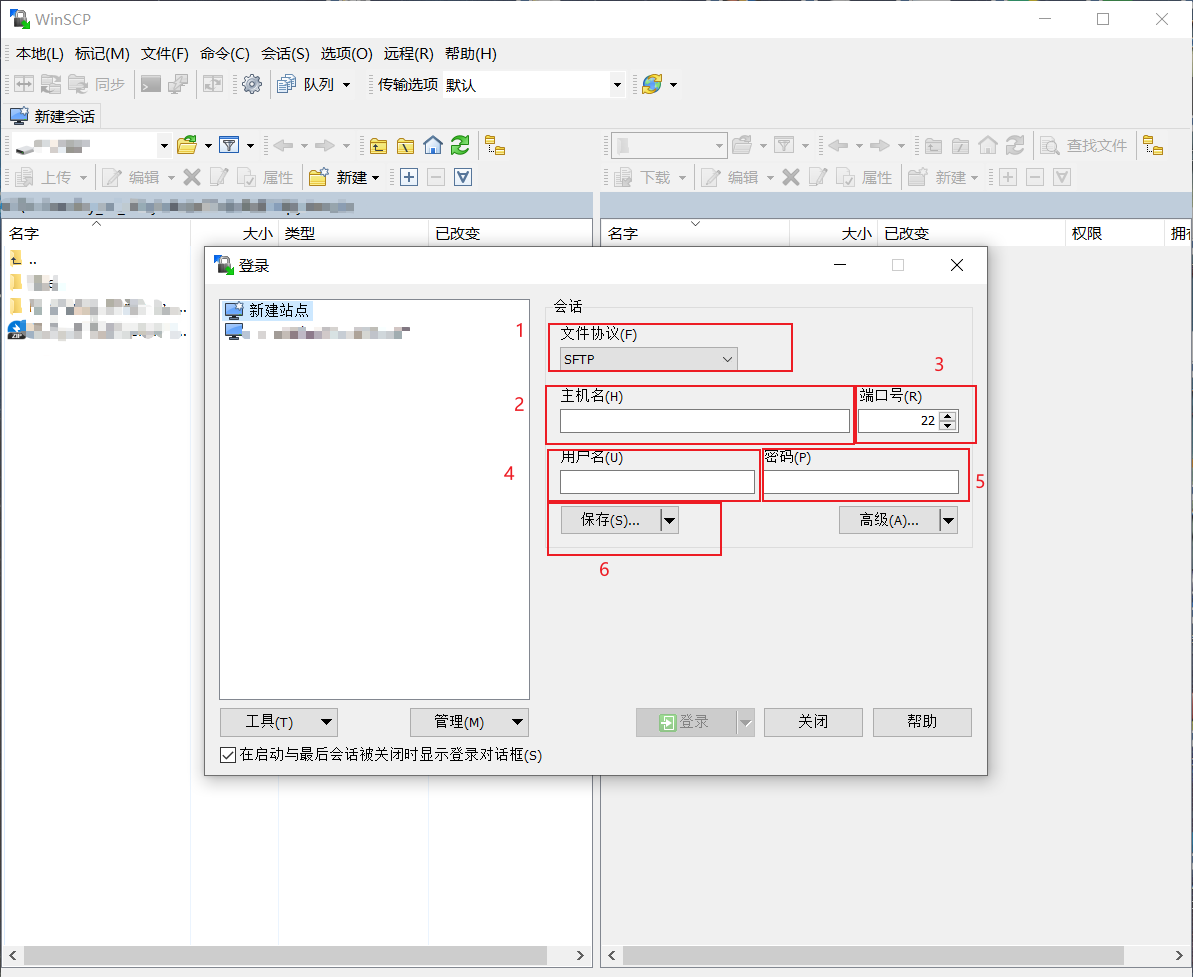The height and width of the screenshot is (977, 1193).
Task: Click the local unselect files minus icon
Action: 436,177
